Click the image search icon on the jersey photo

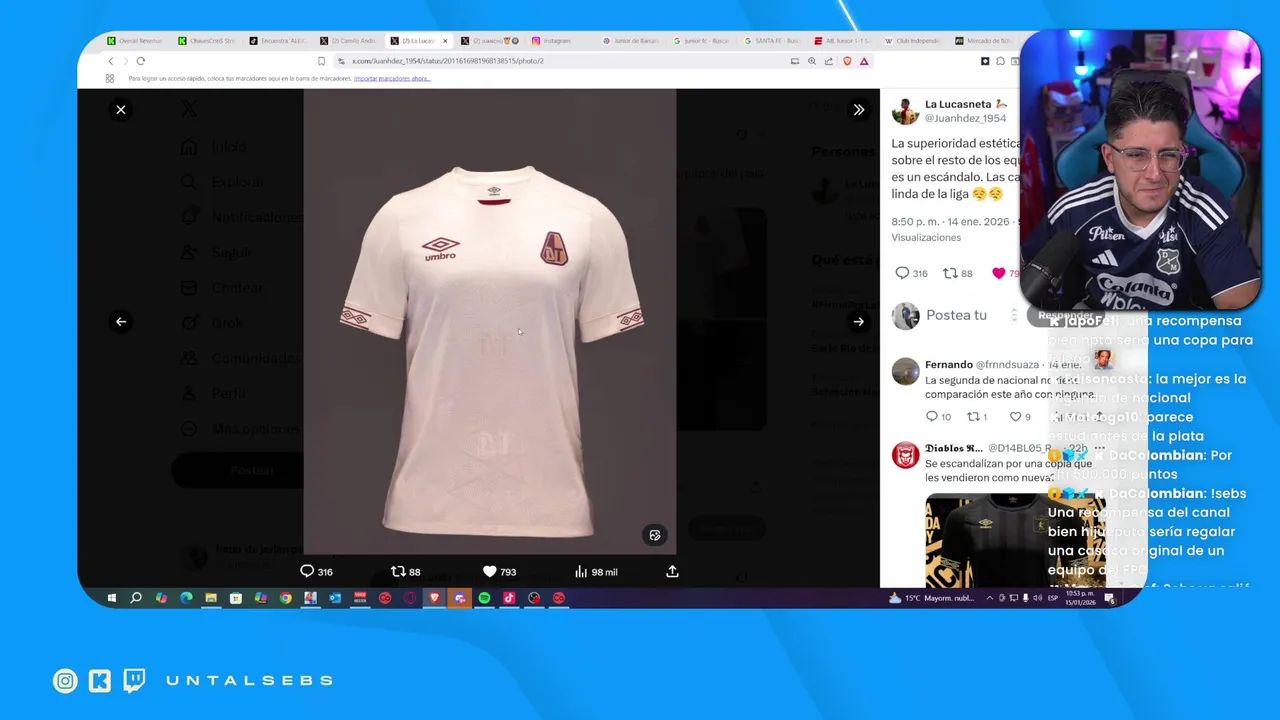pos(655,535)
